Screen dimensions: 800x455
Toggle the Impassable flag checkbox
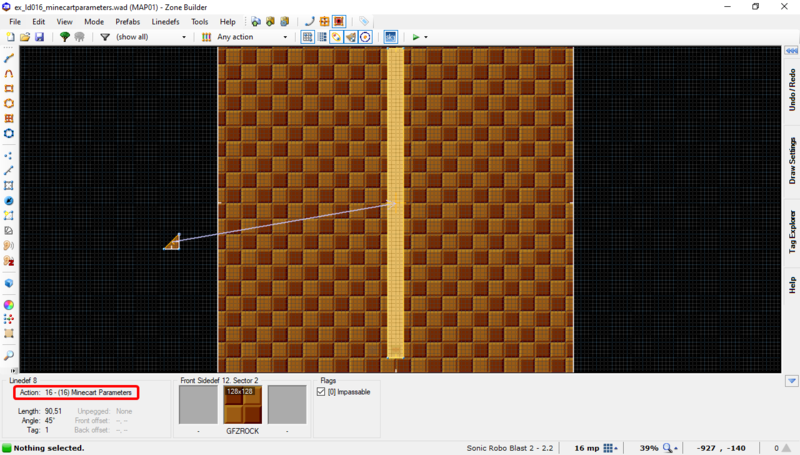coord(321,392)
